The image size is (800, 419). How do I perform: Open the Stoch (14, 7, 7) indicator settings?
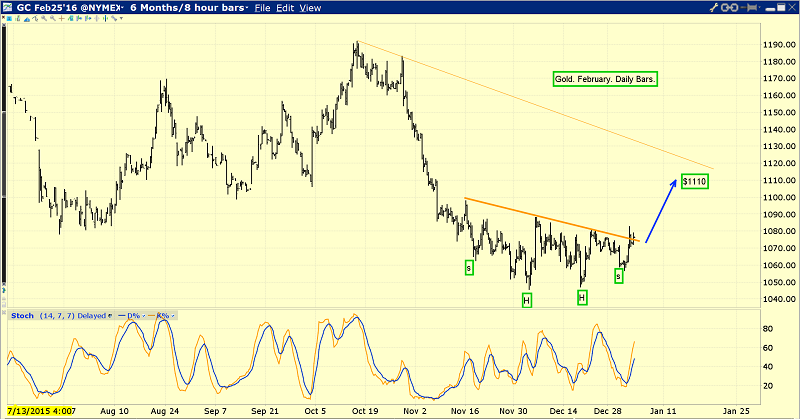pyautogui.click(x=60, y=316)
